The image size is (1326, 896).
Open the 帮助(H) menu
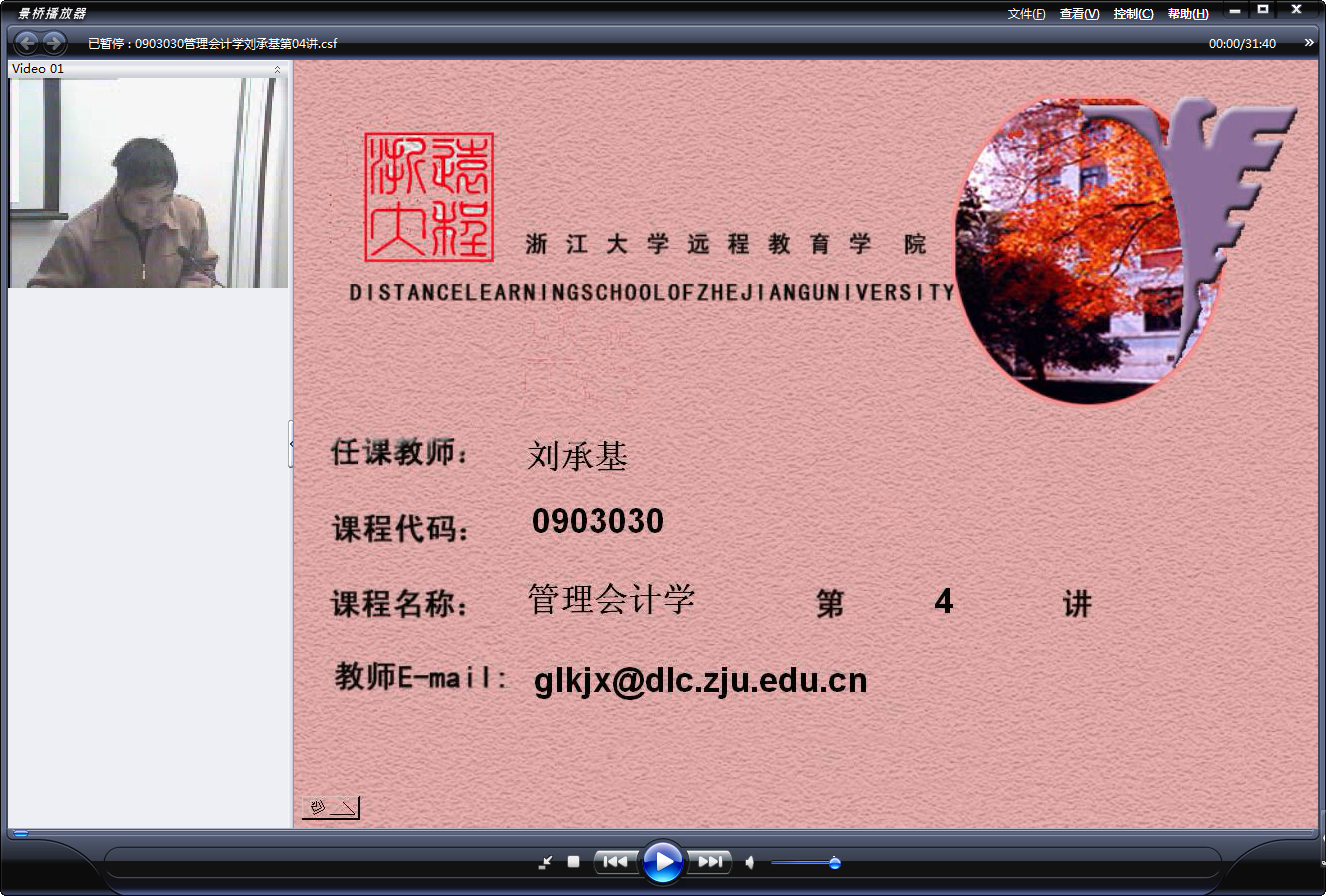point(1188,14)
